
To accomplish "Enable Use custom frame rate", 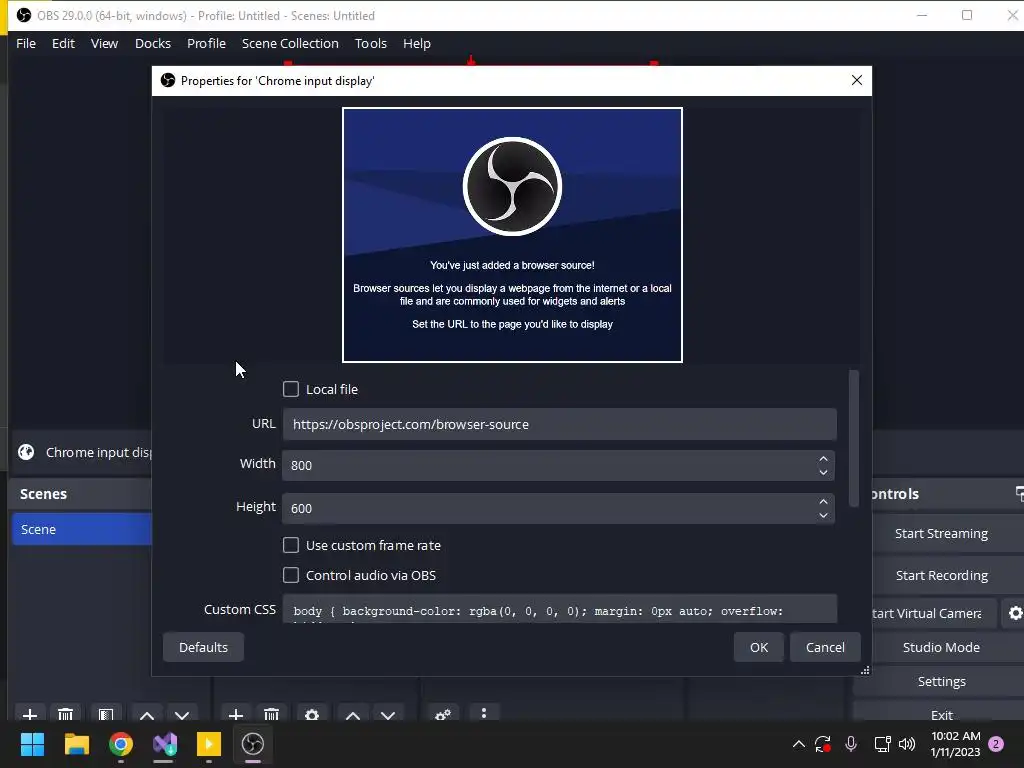I will click(291, 545).
